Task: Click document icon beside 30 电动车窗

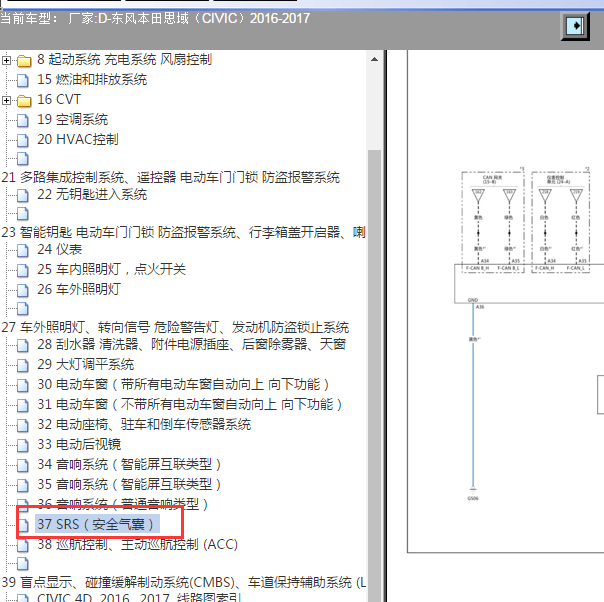Action: coord(23,386)
